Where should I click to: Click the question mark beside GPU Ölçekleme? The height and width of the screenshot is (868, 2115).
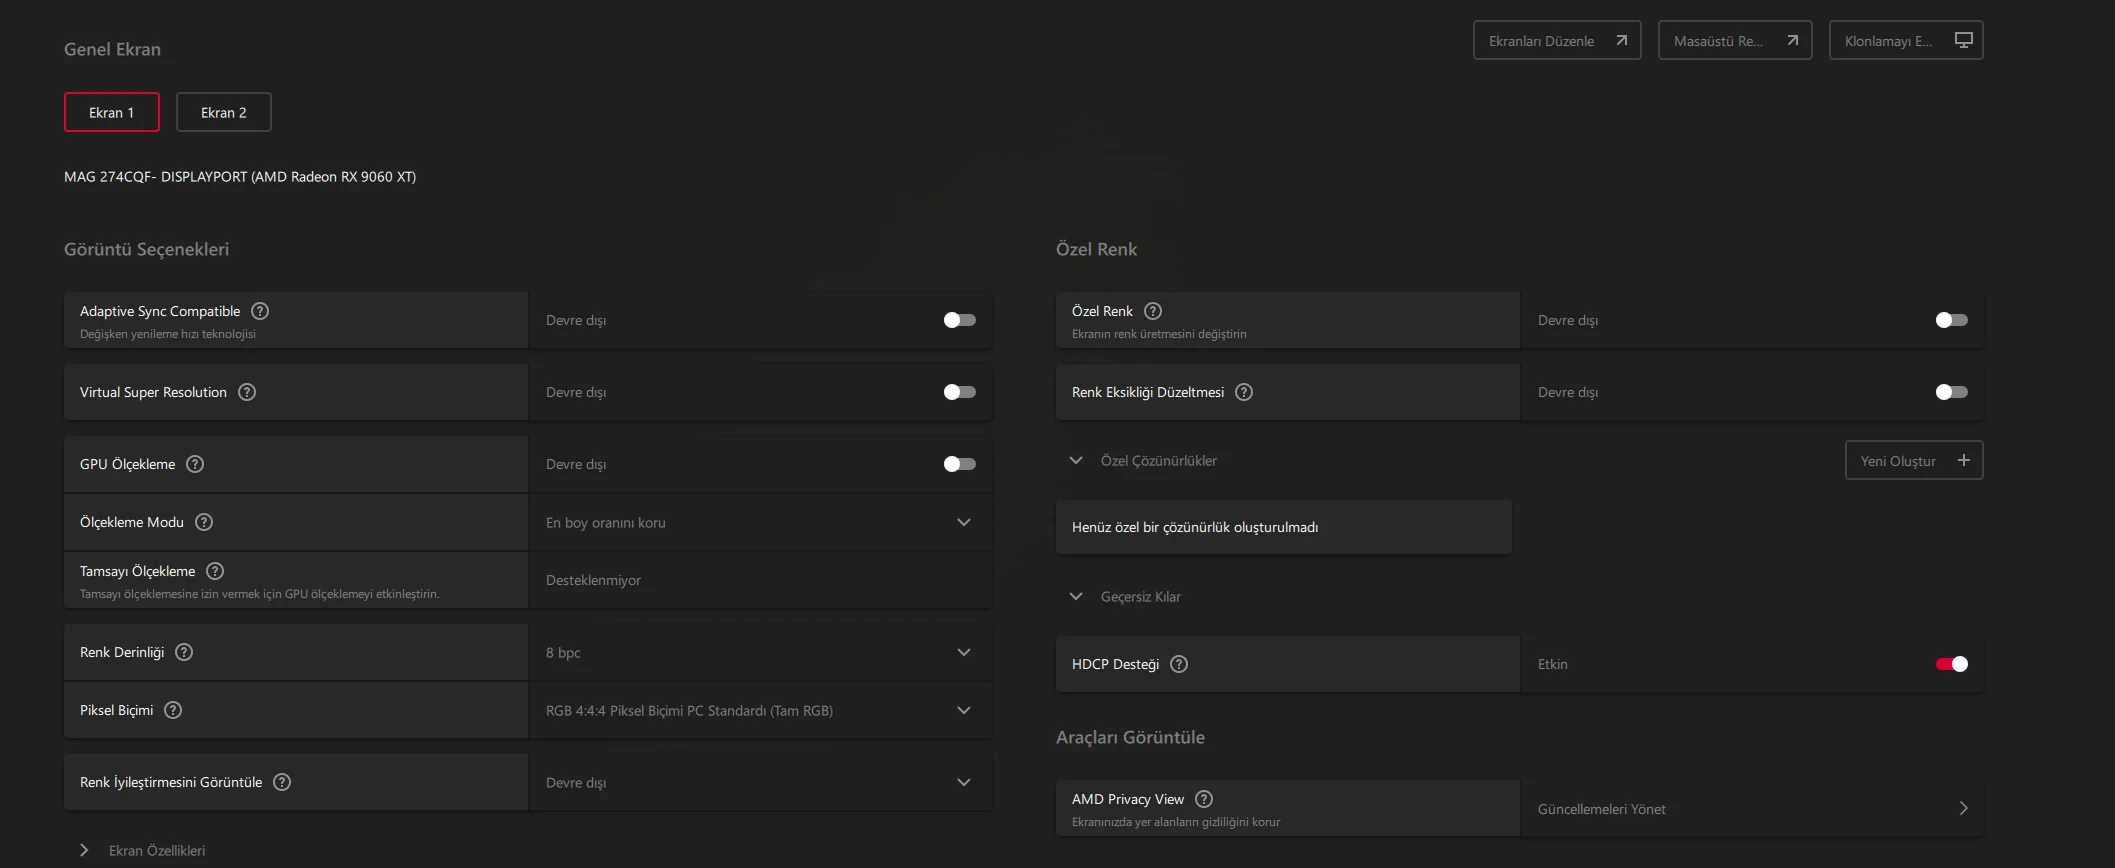point(195,464)
